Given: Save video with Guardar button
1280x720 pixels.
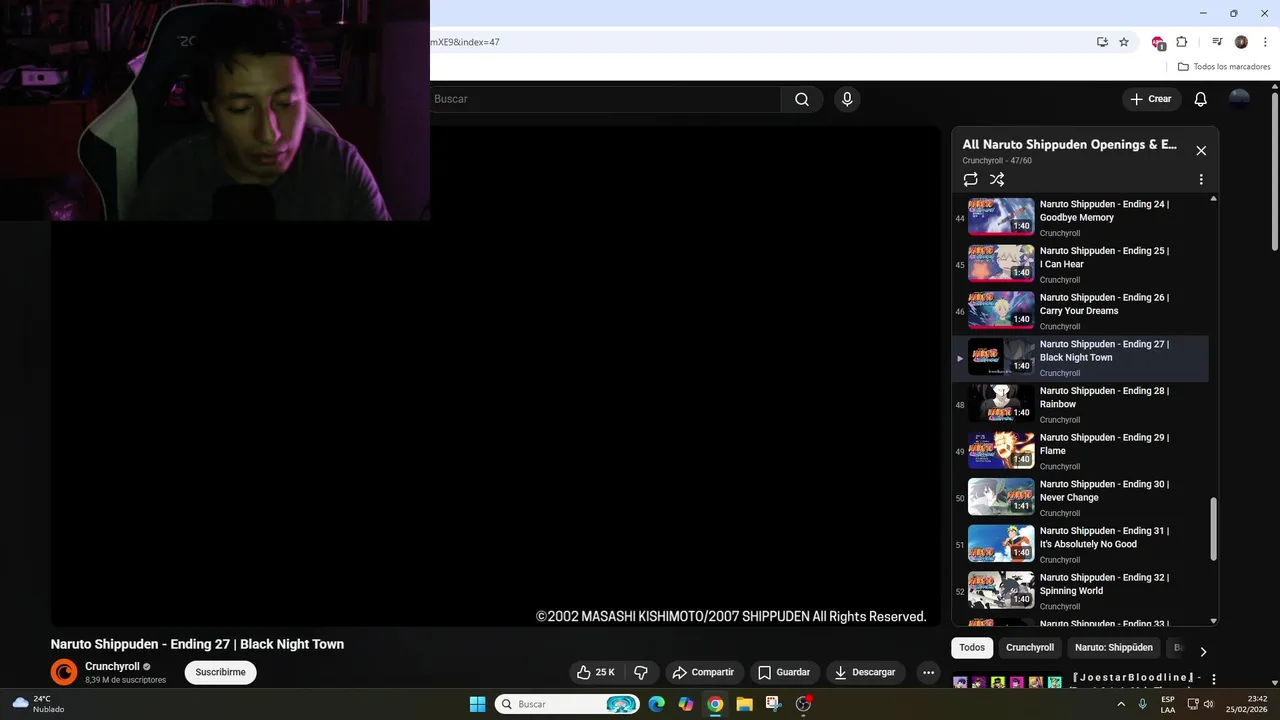Looking at the screenshot, I should click(784, 672).
